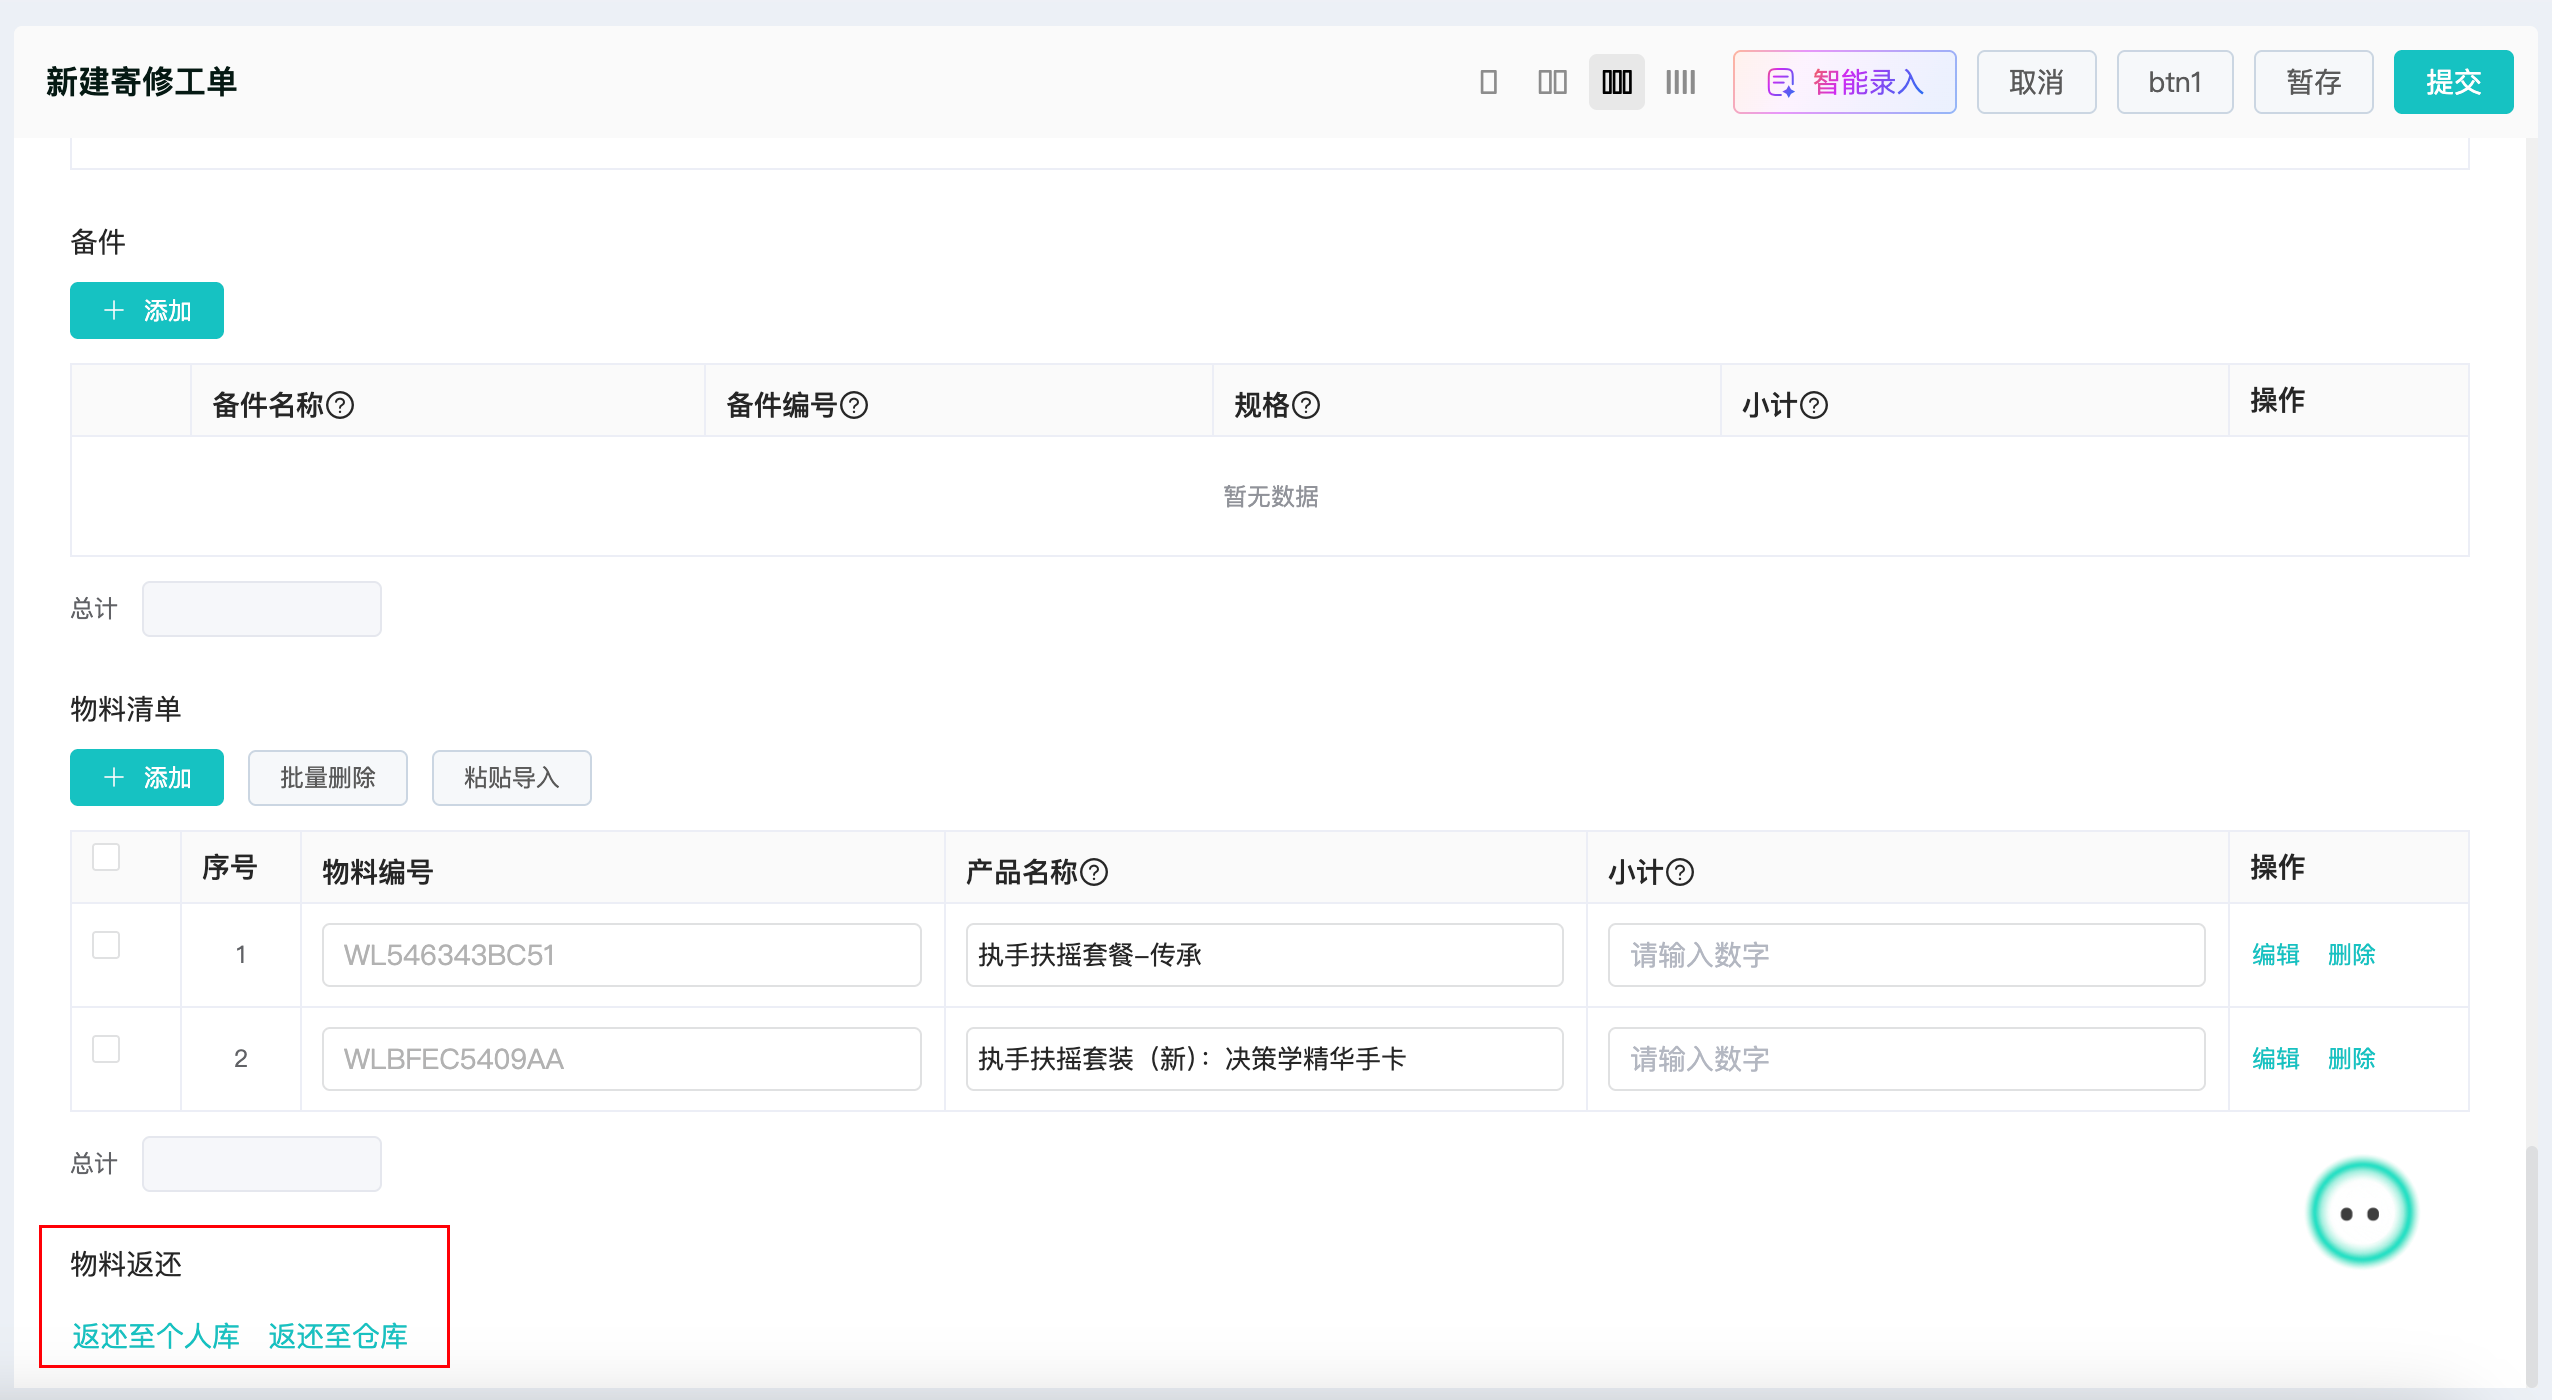Delete row 2 via 删除 link
This screenshot has width=2552, height=1400.
tap(2352, 1059)
